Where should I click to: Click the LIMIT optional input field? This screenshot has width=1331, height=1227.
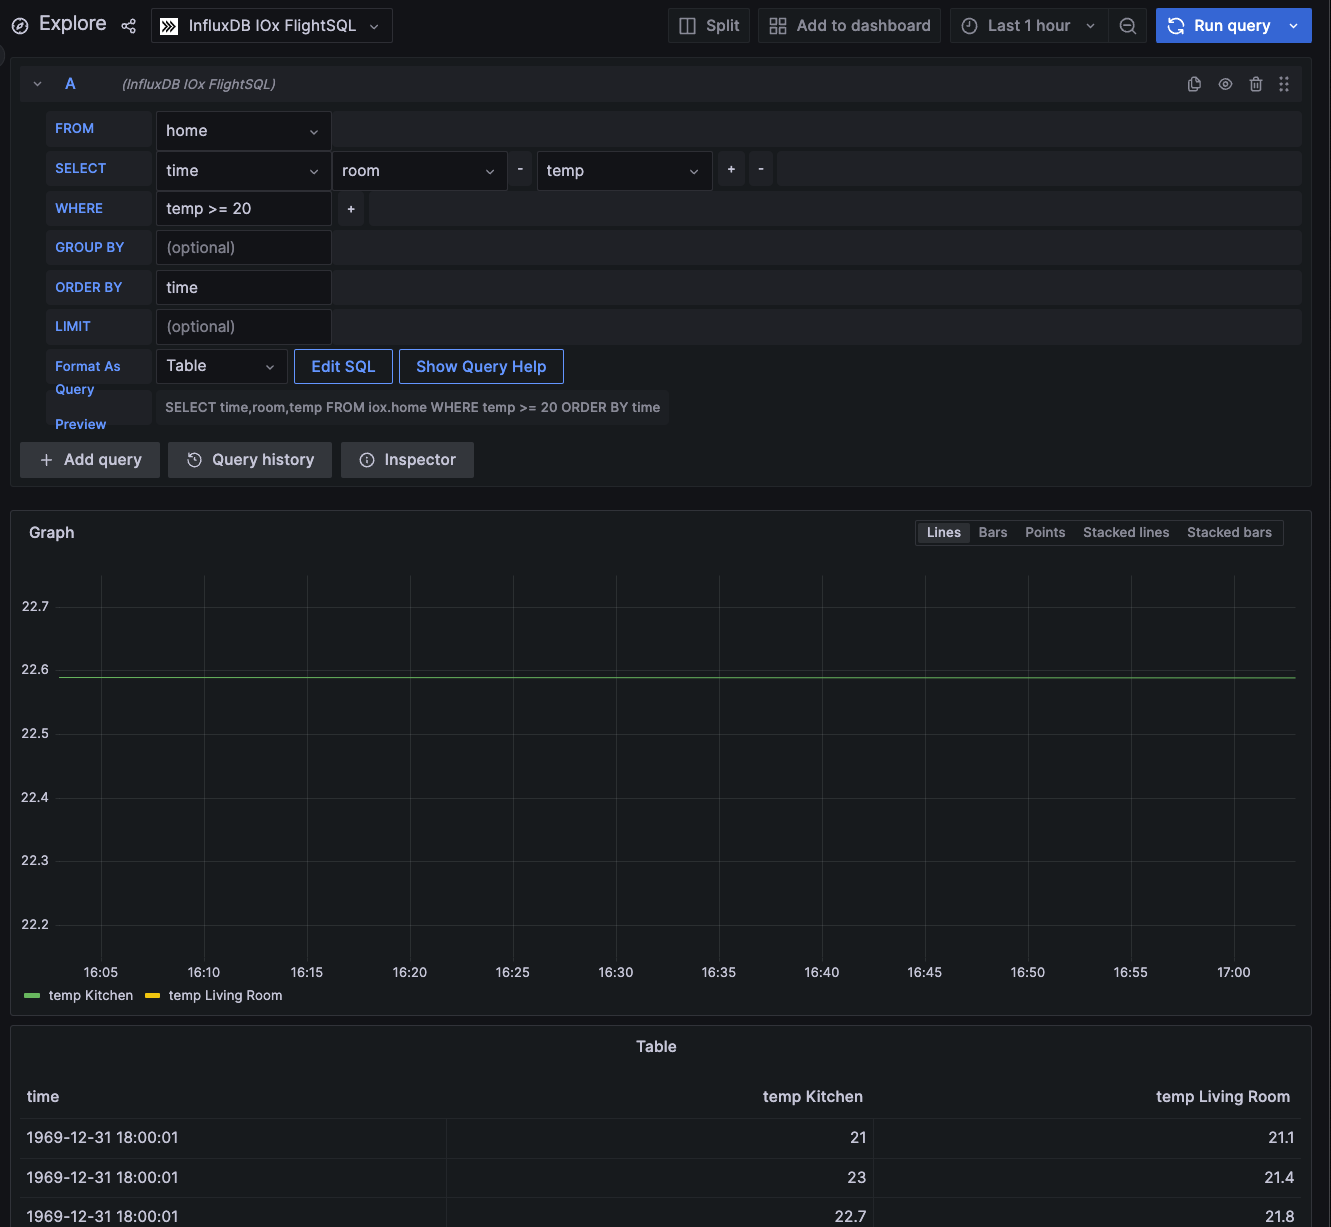click(243, 327)
